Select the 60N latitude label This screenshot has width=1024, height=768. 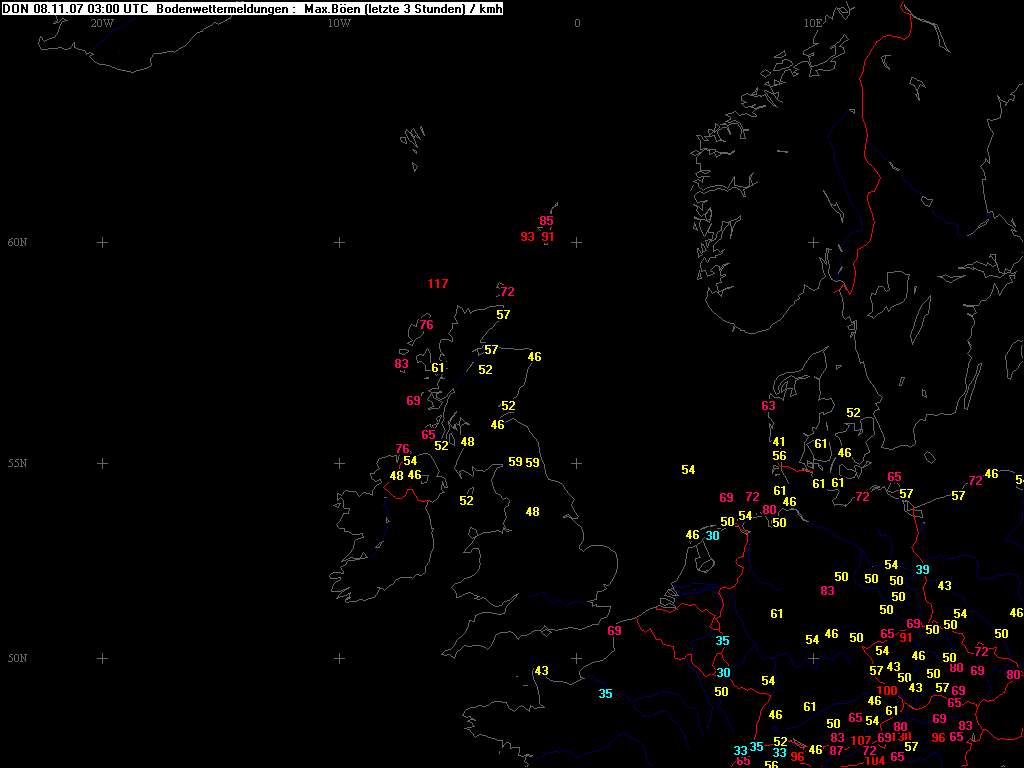[17, 243]
